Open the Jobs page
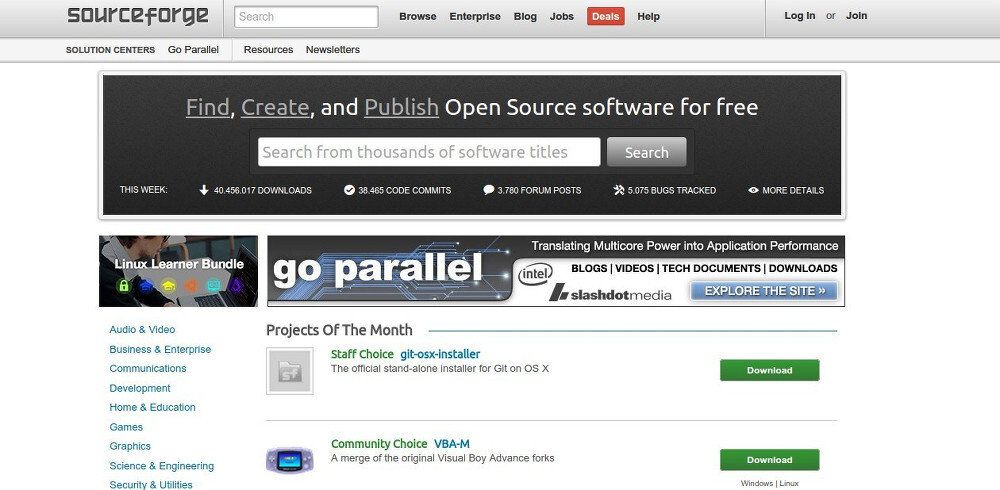The image size is (1000, 490). (562, 17)
